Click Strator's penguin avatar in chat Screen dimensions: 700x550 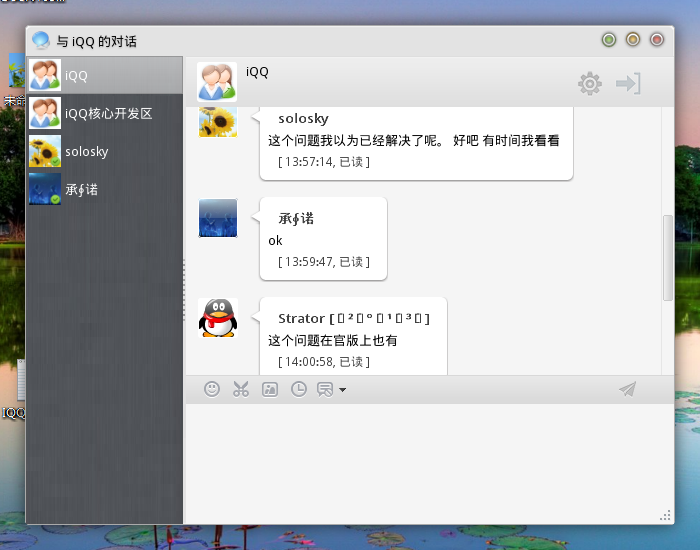point(218,318)
